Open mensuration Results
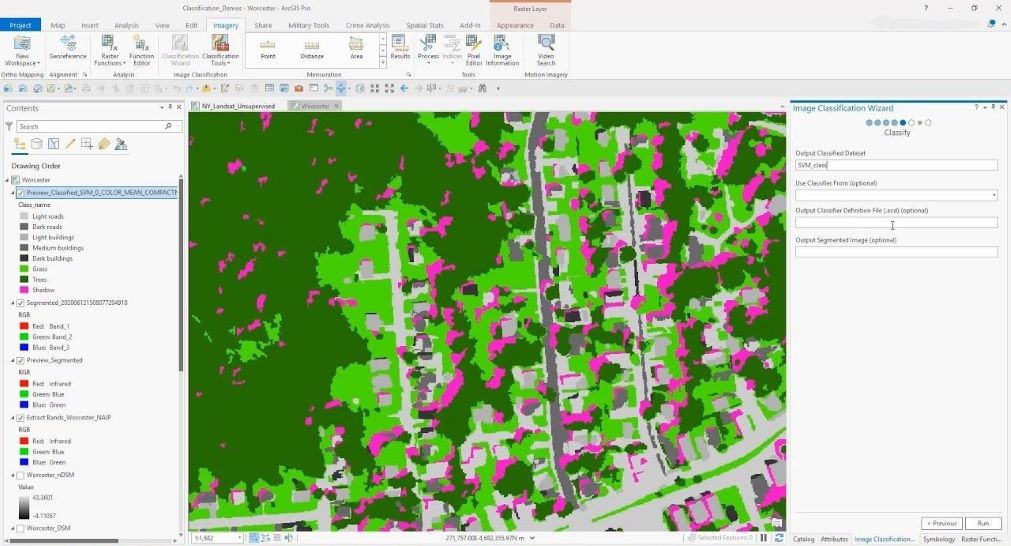This screenshot has height=546, width=1011. click(400, 48)
